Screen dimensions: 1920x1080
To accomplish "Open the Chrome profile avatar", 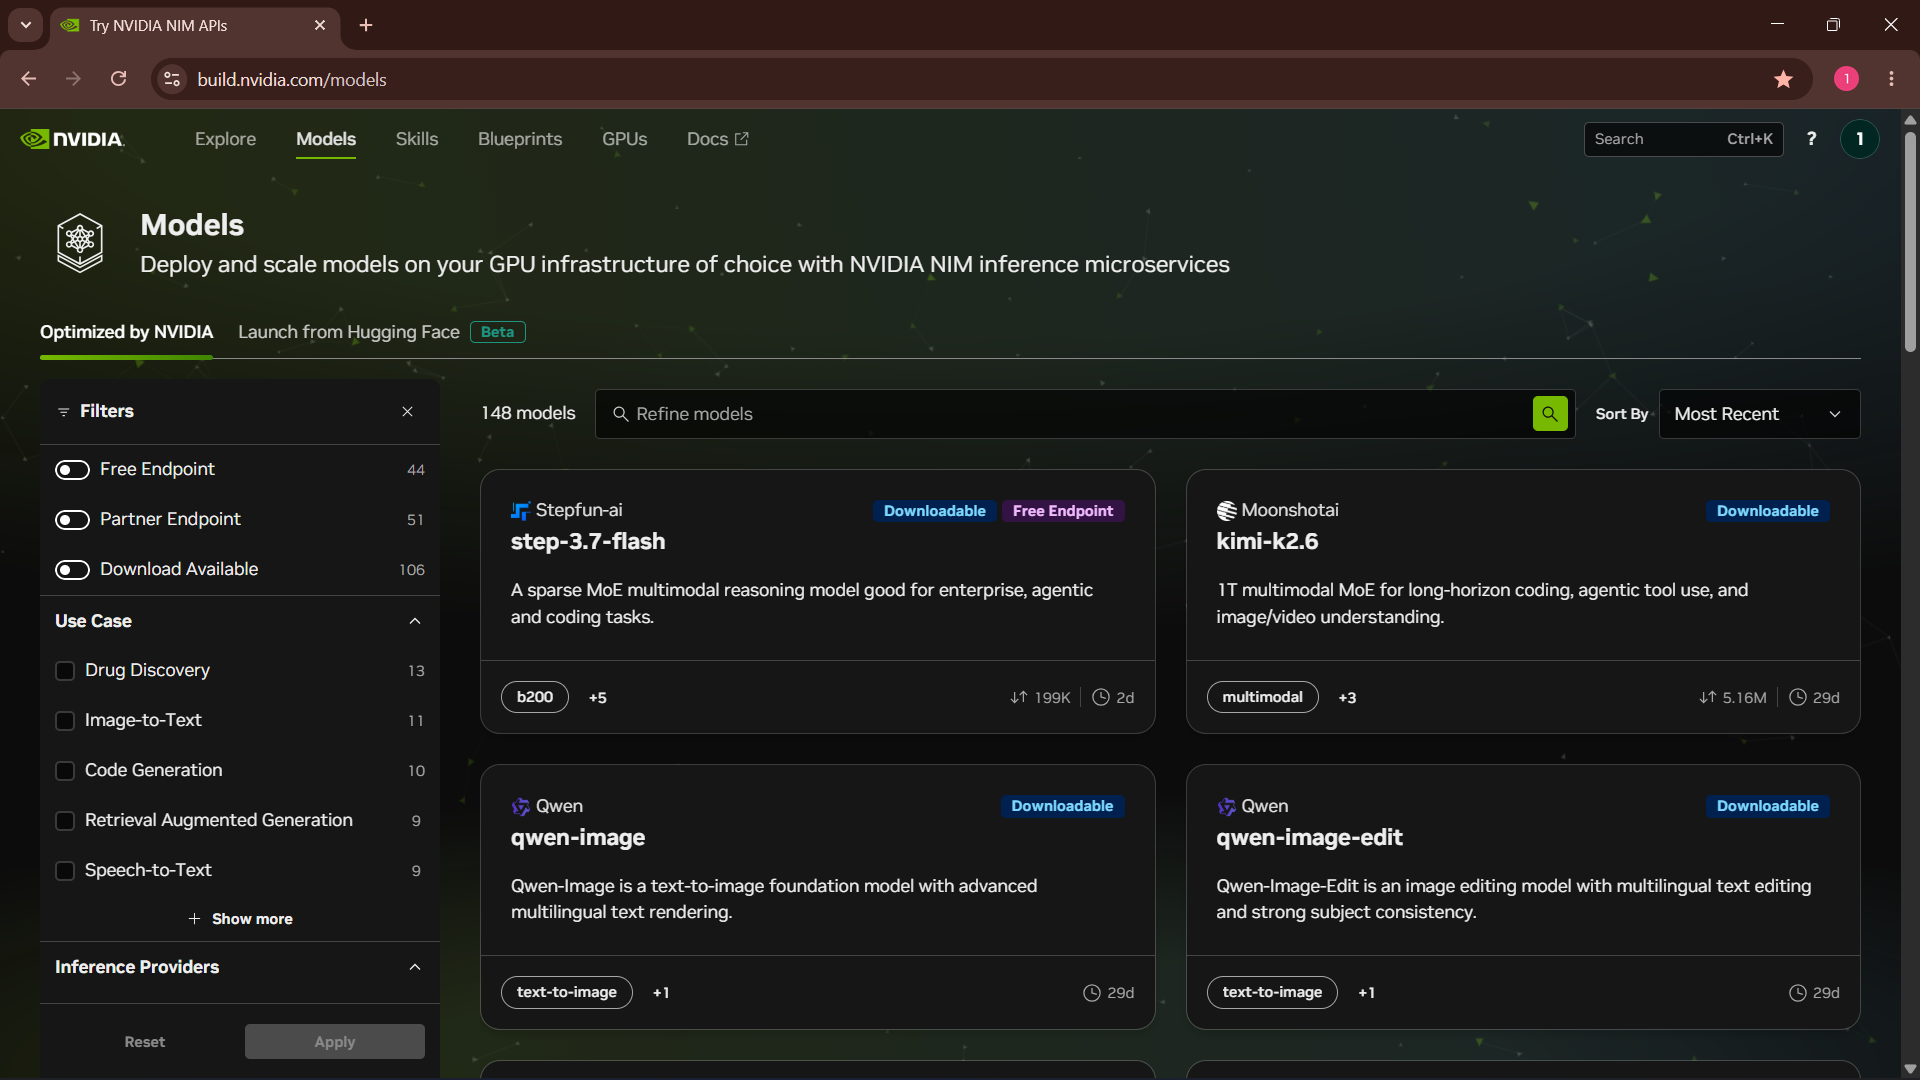I will tap(1846, 79).
